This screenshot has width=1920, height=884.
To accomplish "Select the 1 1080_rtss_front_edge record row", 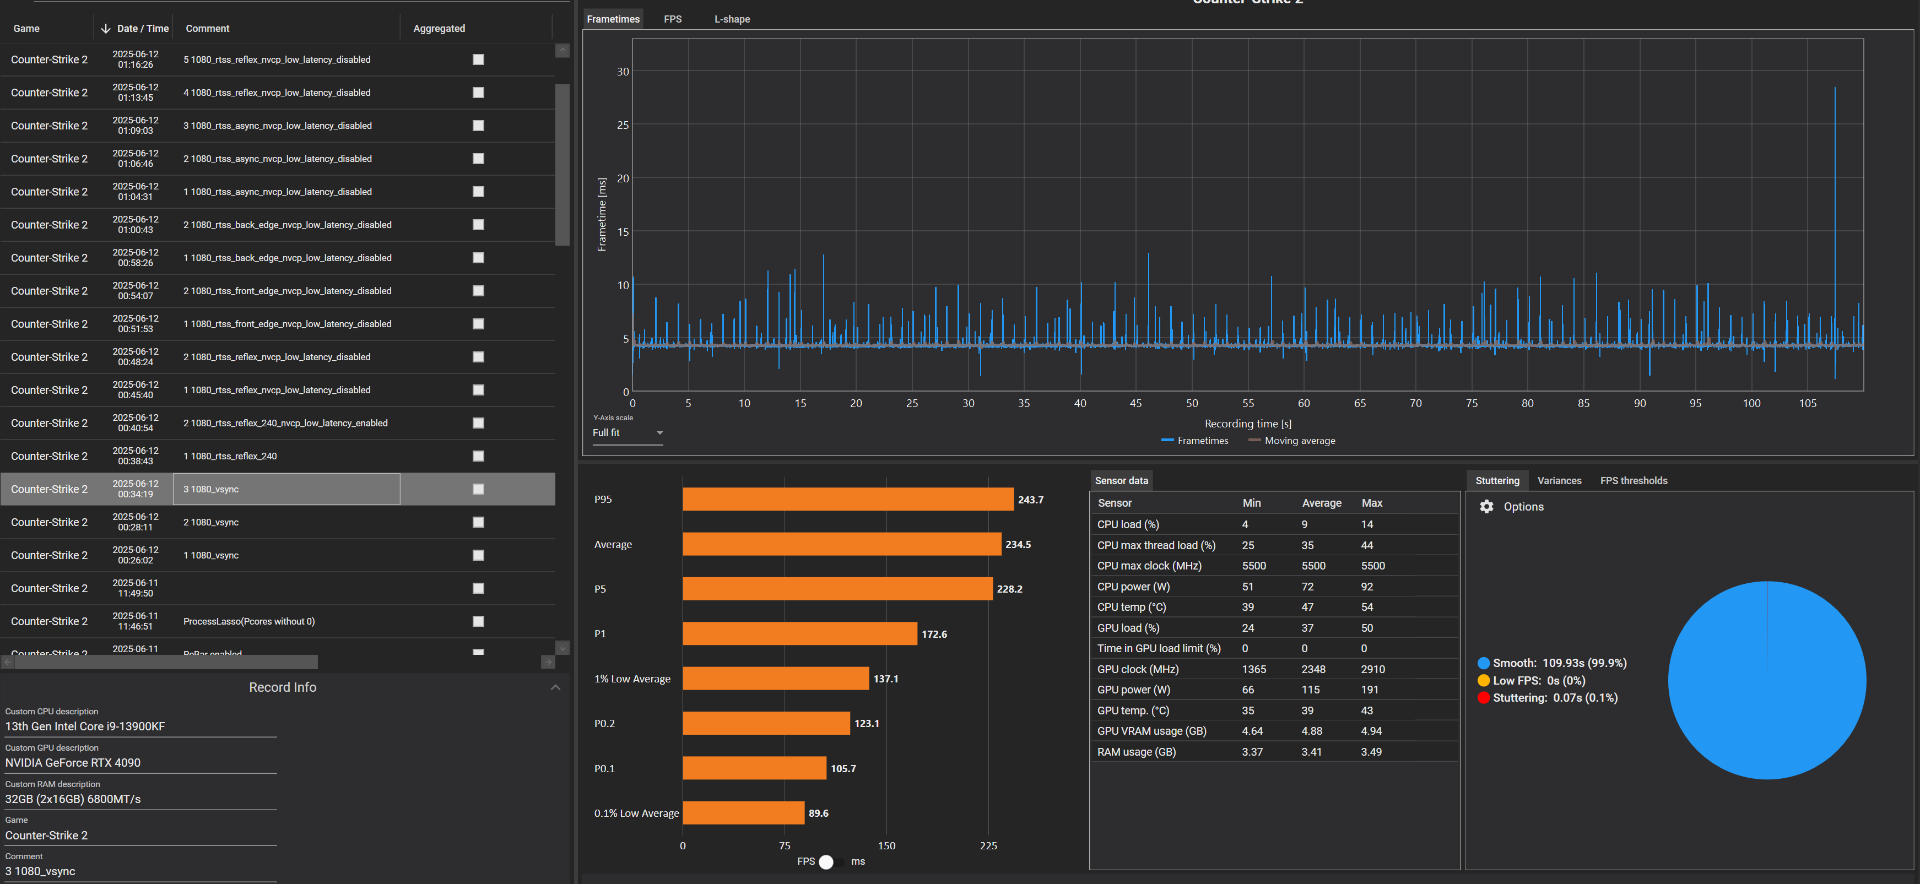I will click(277, 324).
